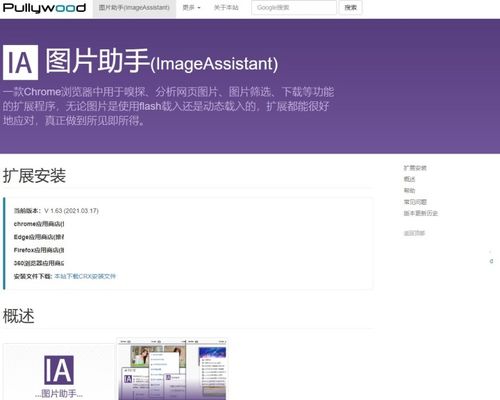Open the 关于本站 menu item
Viewport: 500px width, 400px height.
click(226, 8)
